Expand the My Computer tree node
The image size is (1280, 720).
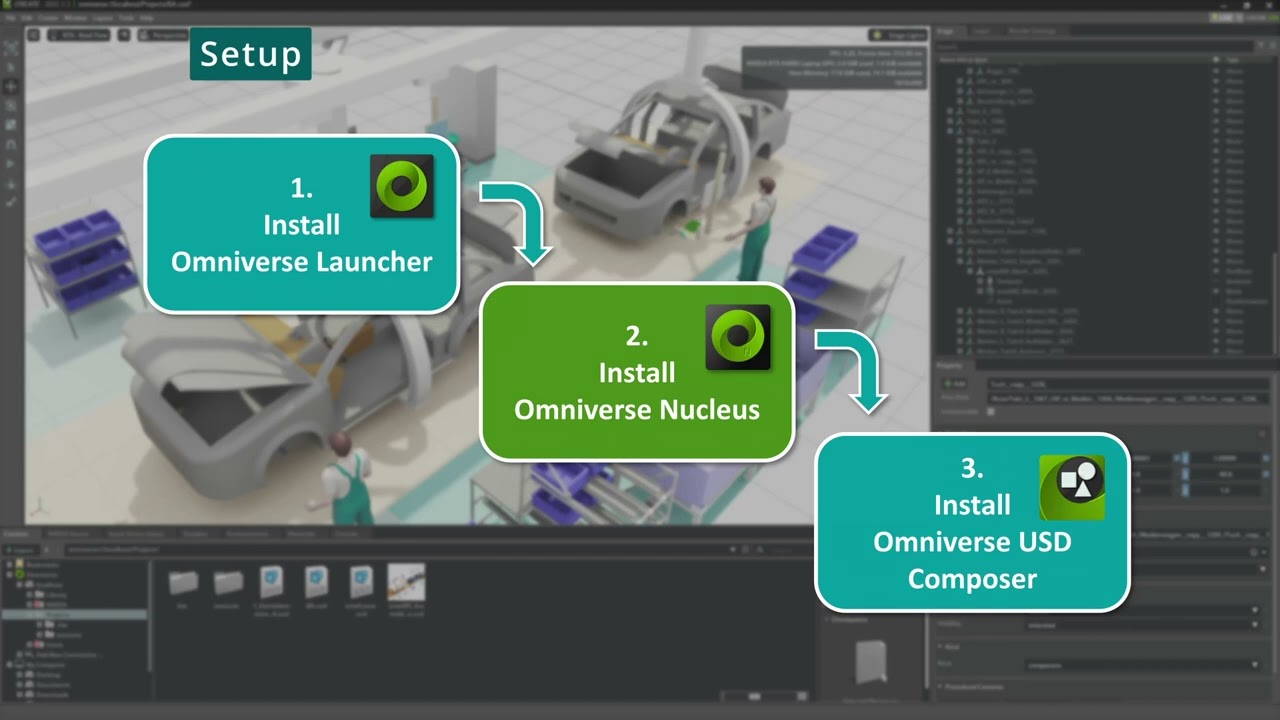coord(8,664)
